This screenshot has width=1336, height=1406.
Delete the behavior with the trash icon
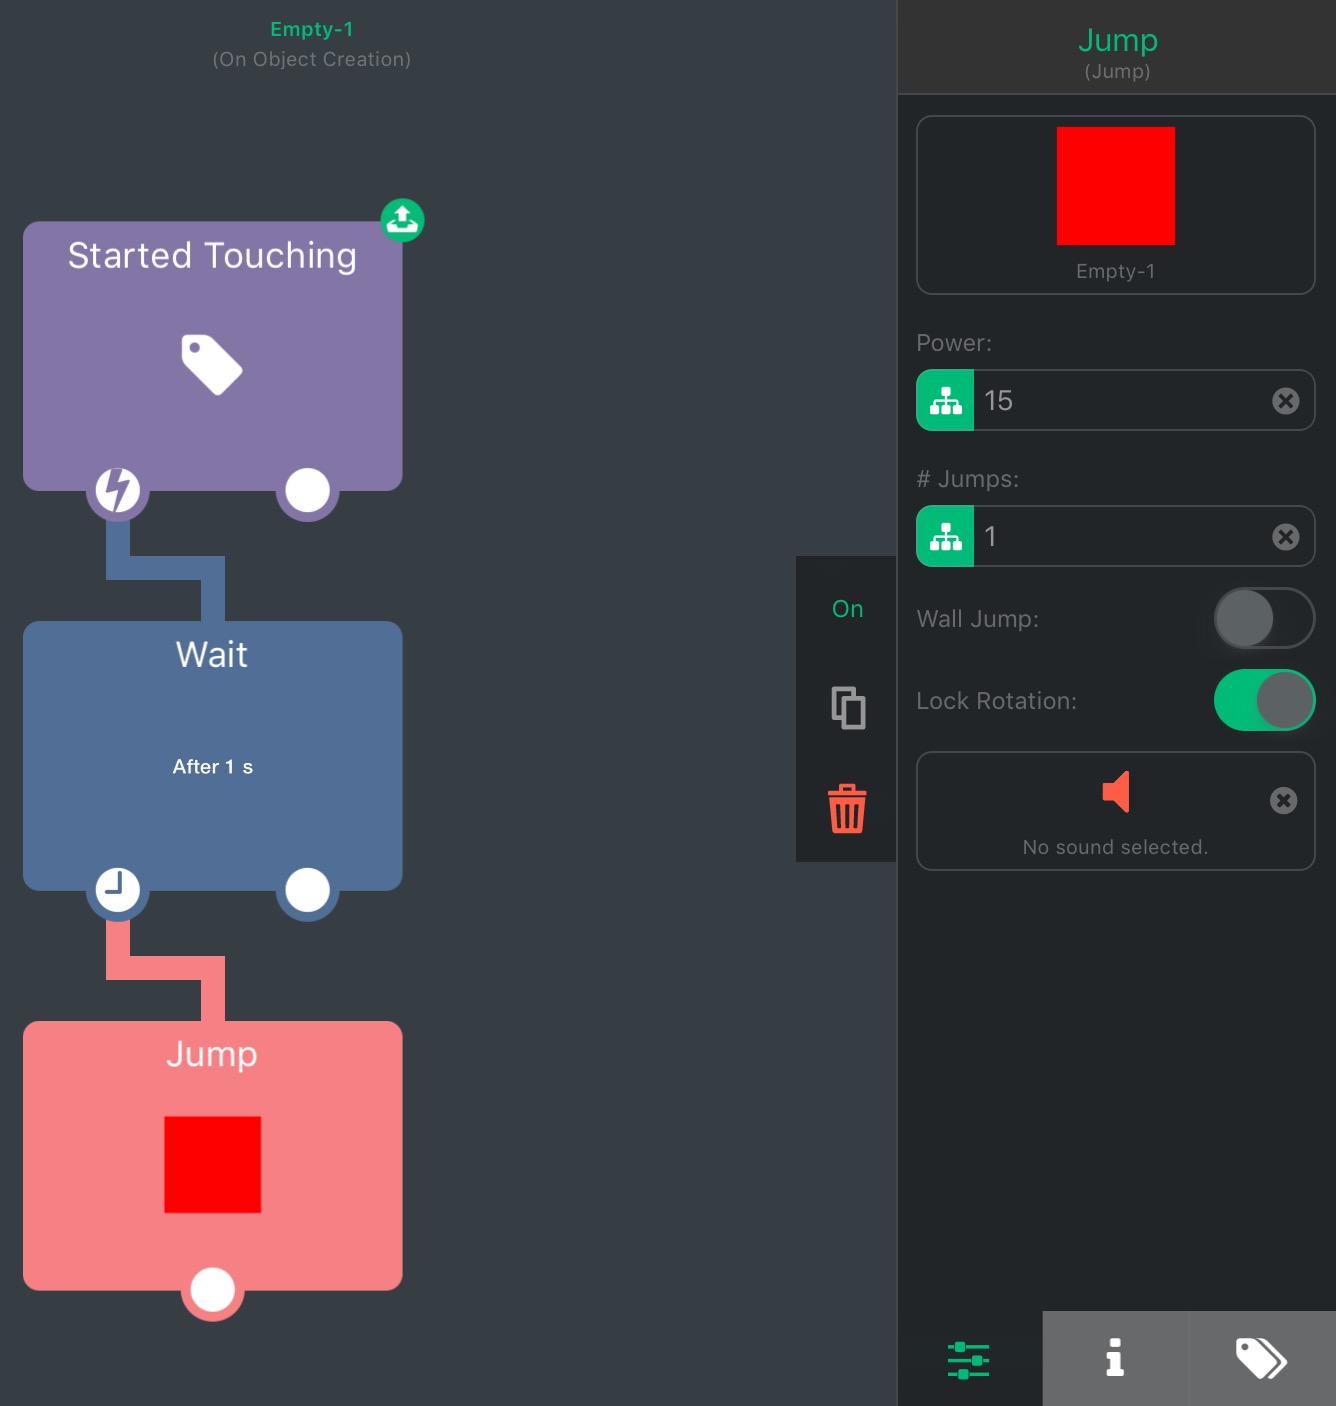coord(847,808)
